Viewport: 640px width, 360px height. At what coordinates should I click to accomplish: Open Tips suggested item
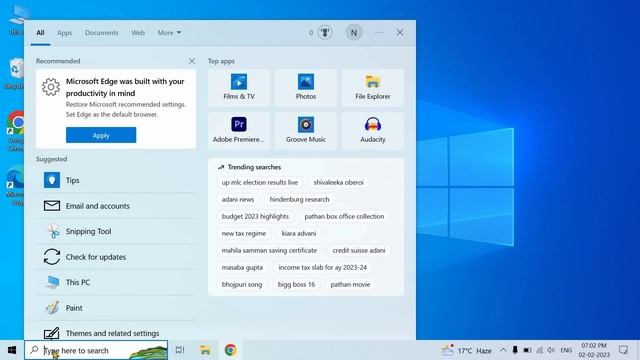(116, 180)
